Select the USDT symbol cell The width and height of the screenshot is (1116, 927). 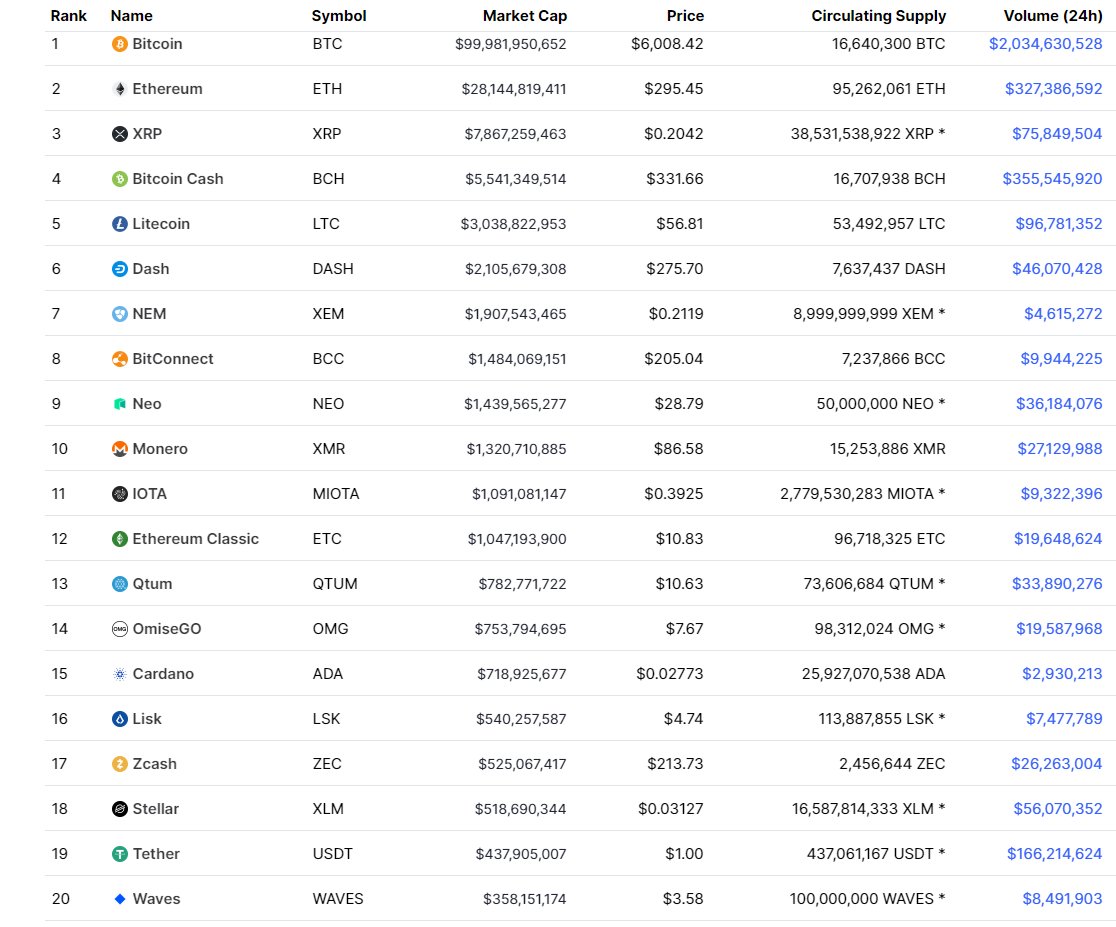(332, 854)
